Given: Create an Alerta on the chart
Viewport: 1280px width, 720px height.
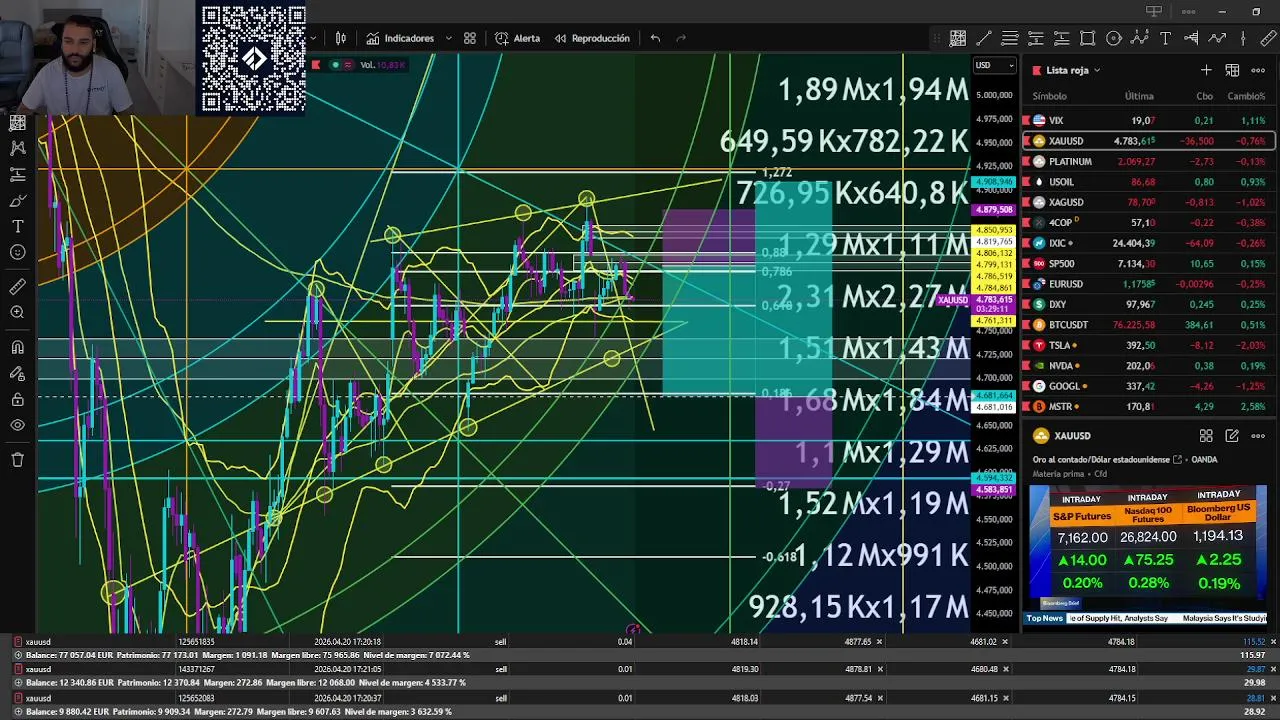Looking at the screenshot, I should (x=517, y=38).
